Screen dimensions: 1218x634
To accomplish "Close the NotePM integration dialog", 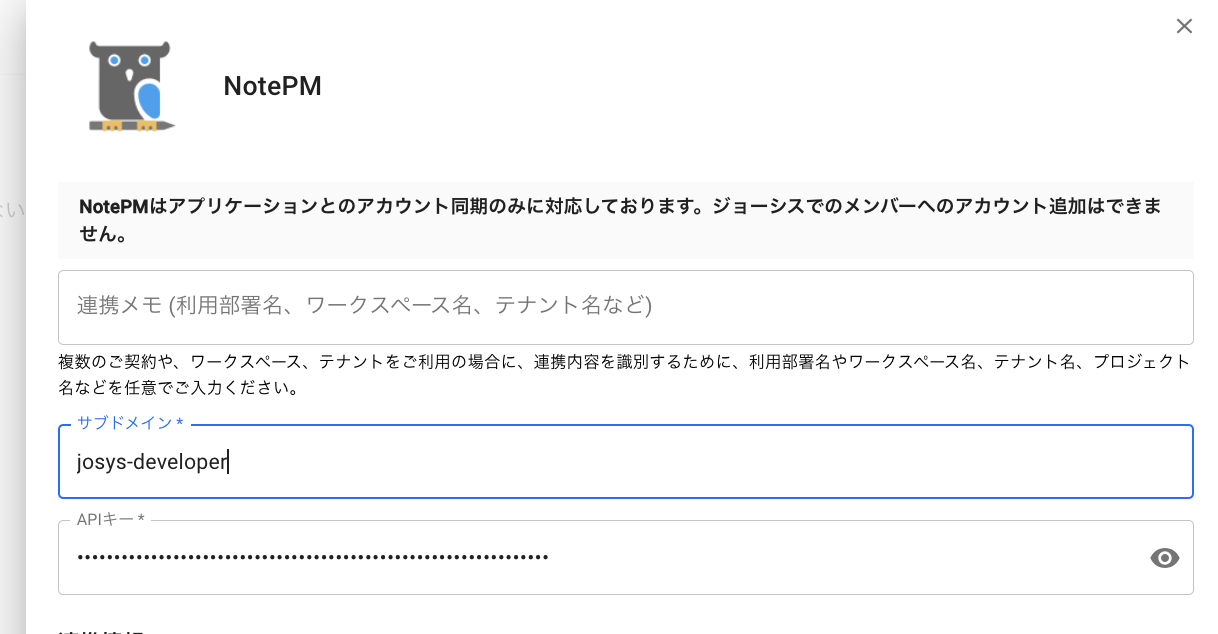I will tap(1184, 27).
